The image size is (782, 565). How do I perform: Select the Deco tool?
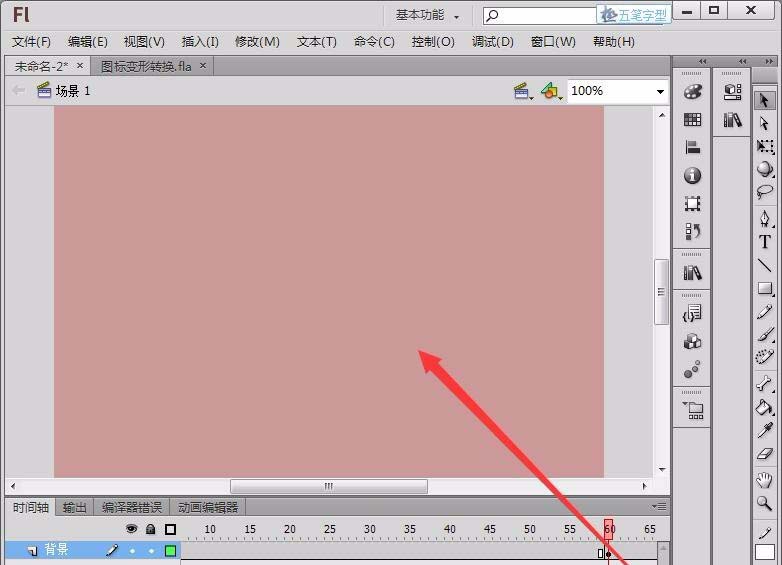(x=765, y=357)
